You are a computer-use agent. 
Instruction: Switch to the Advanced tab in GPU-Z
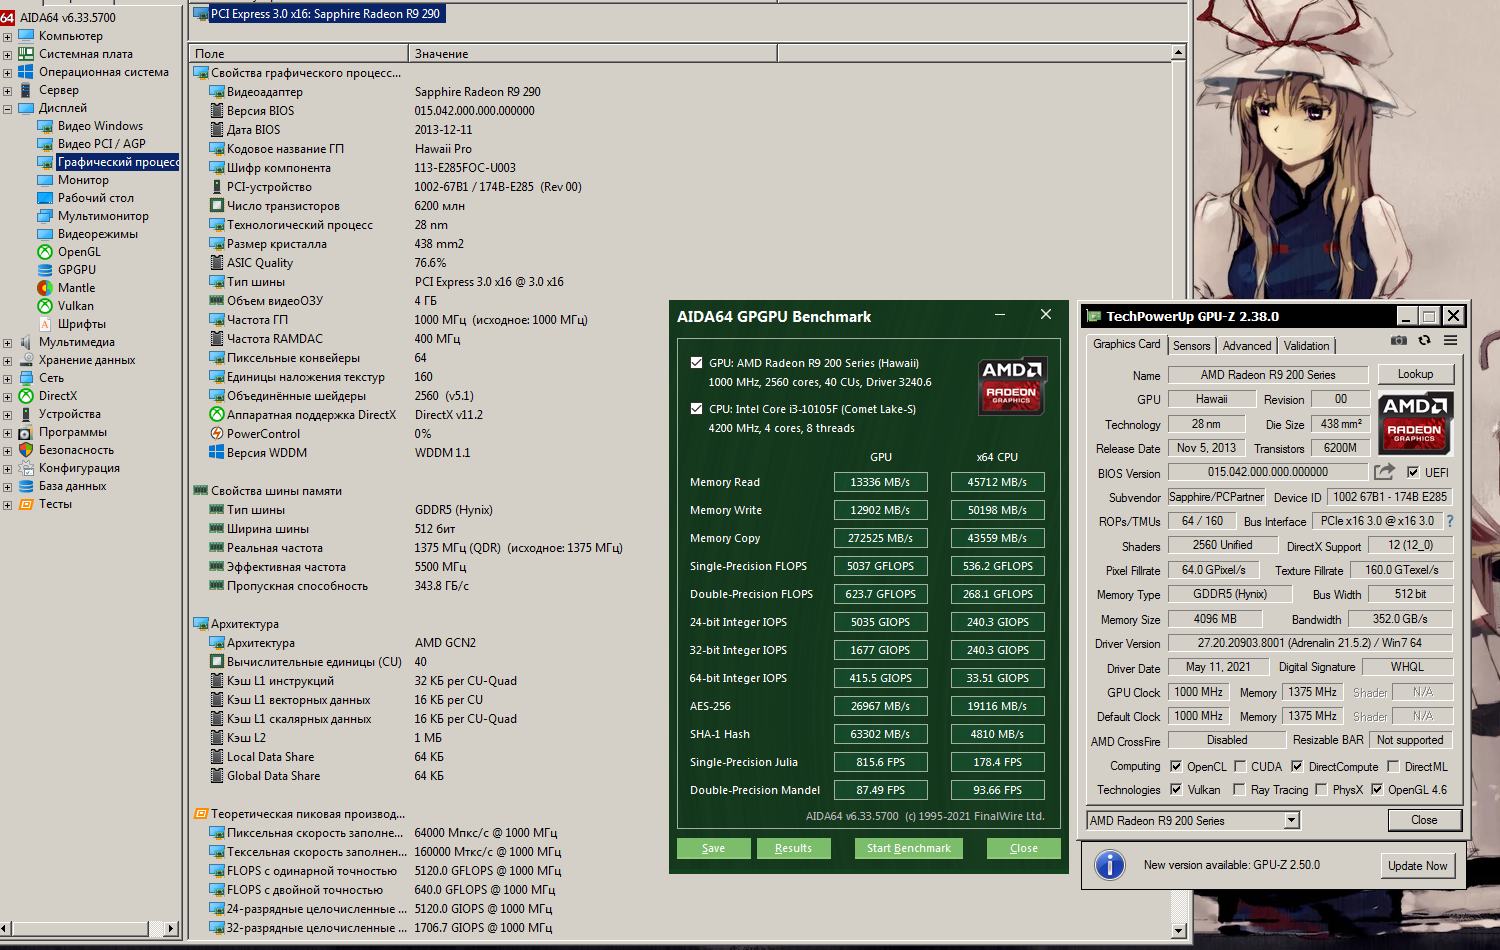(1247, 346)
